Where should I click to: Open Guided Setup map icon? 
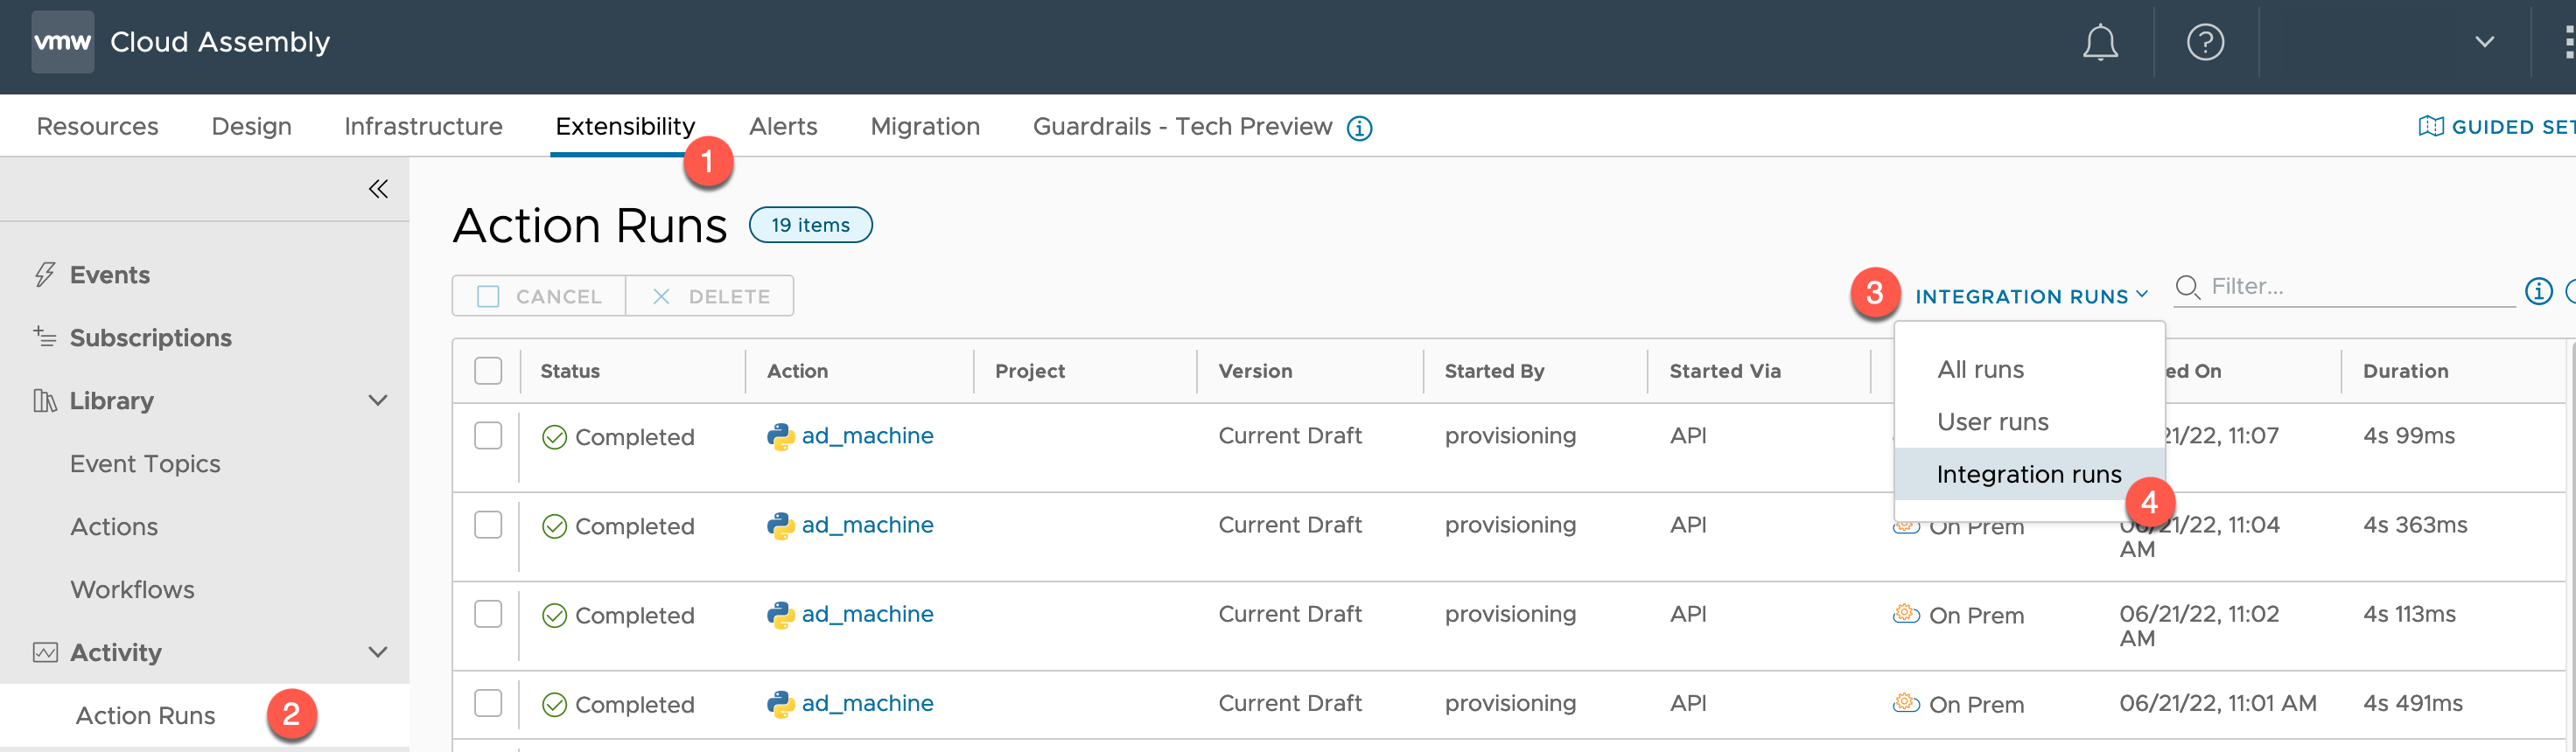coord(2430,126)
